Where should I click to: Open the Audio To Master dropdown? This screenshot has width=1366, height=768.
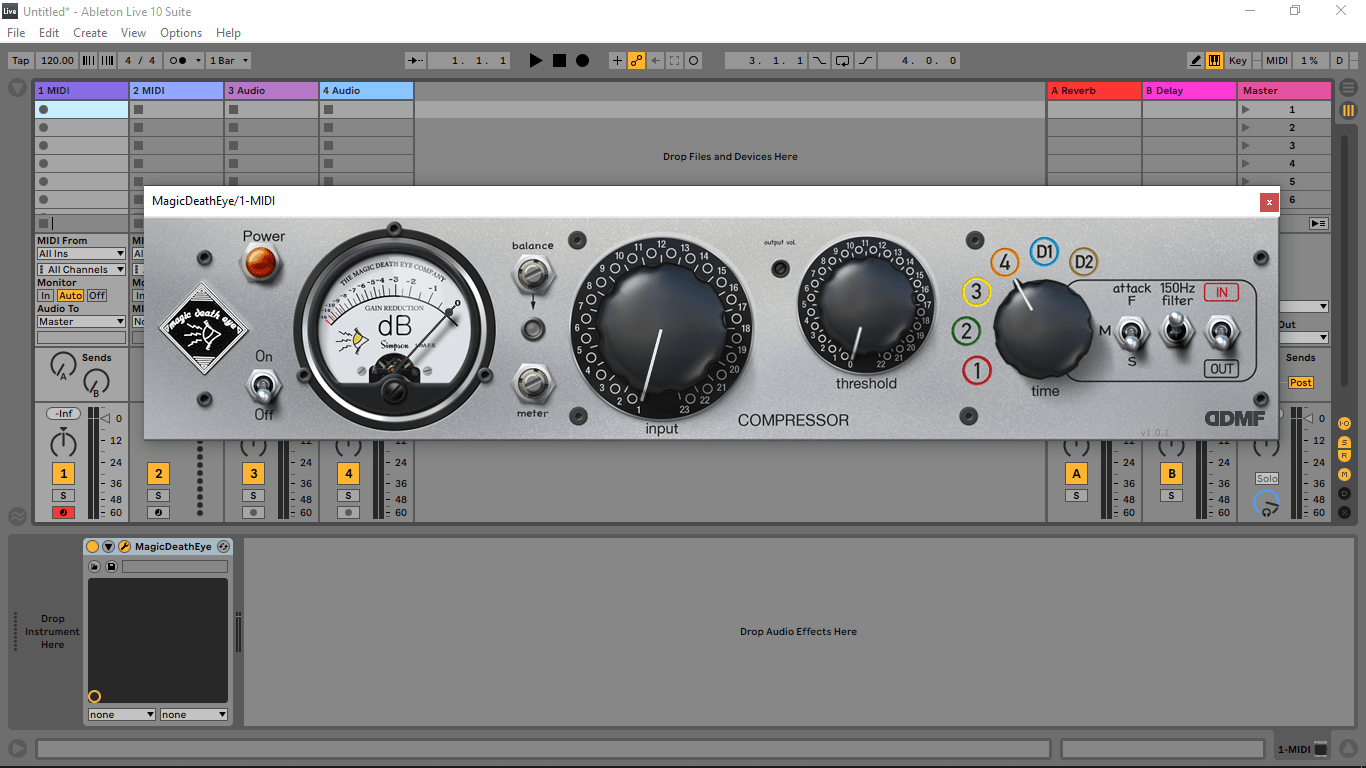81,322
